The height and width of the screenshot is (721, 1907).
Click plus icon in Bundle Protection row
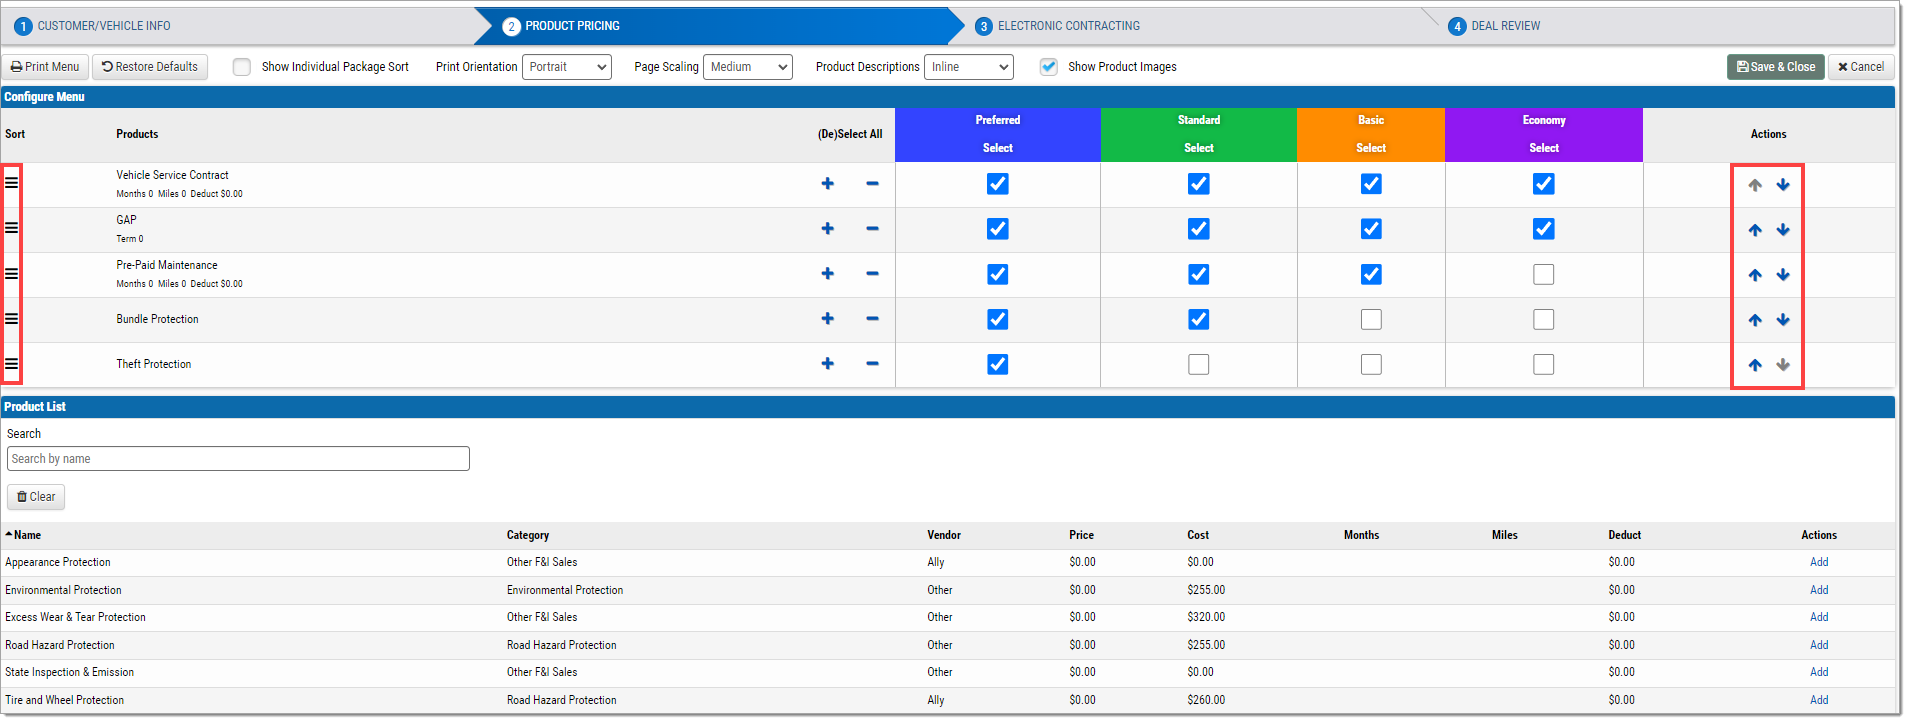pyautogui.click(x=827, y=319)
